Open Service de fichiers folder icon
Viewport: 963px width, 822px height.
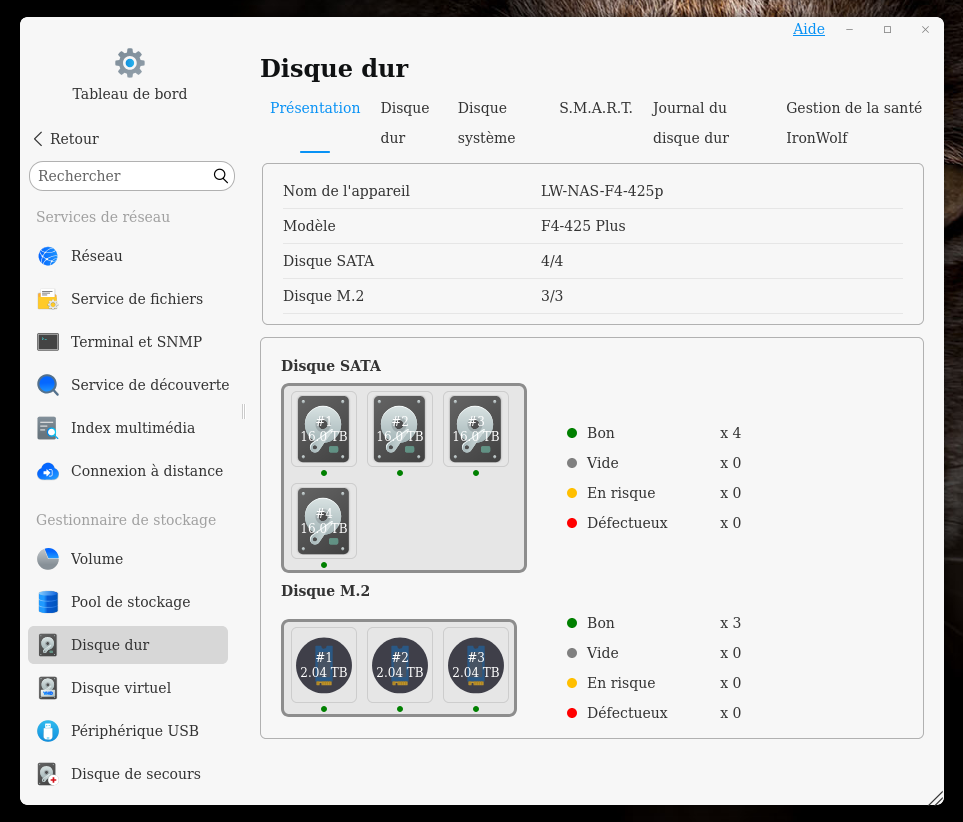[x=48, y=299]
